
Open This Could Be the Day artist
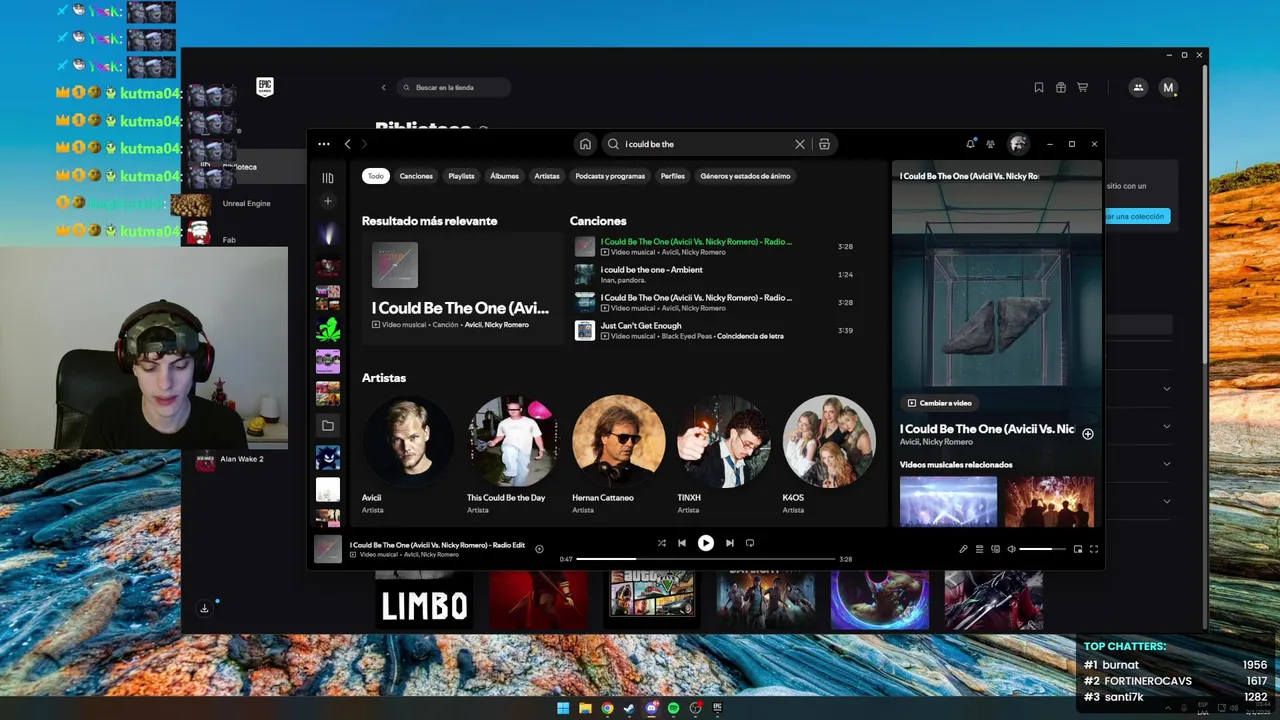pos(513,455)
